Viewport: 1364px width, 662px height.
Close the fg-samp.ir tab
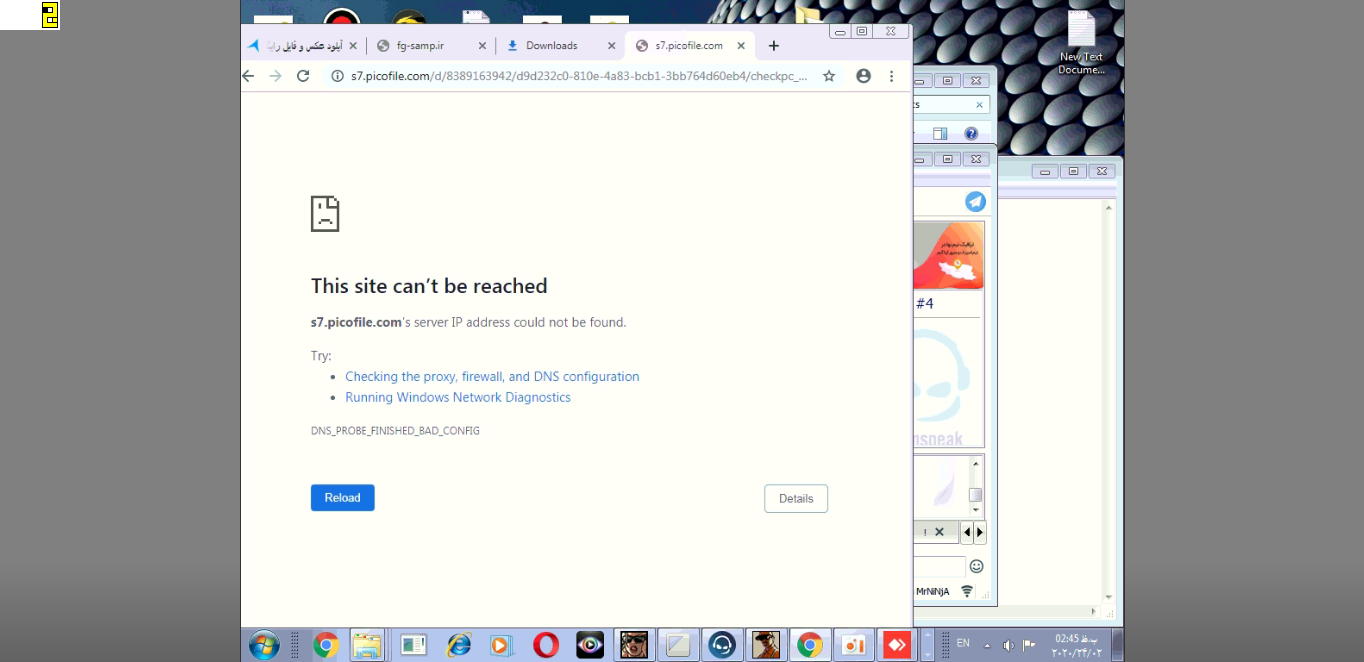[x=482, y=46]
